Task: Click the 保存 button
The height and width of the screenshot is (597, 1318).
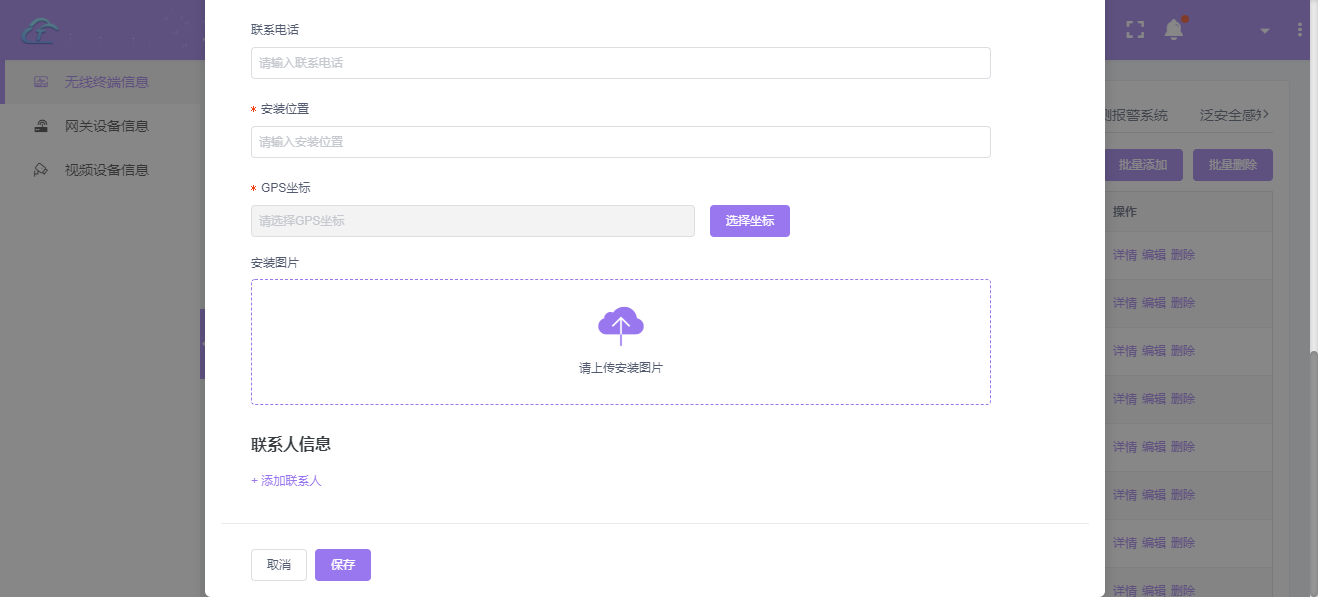Action: pos(343,565)
